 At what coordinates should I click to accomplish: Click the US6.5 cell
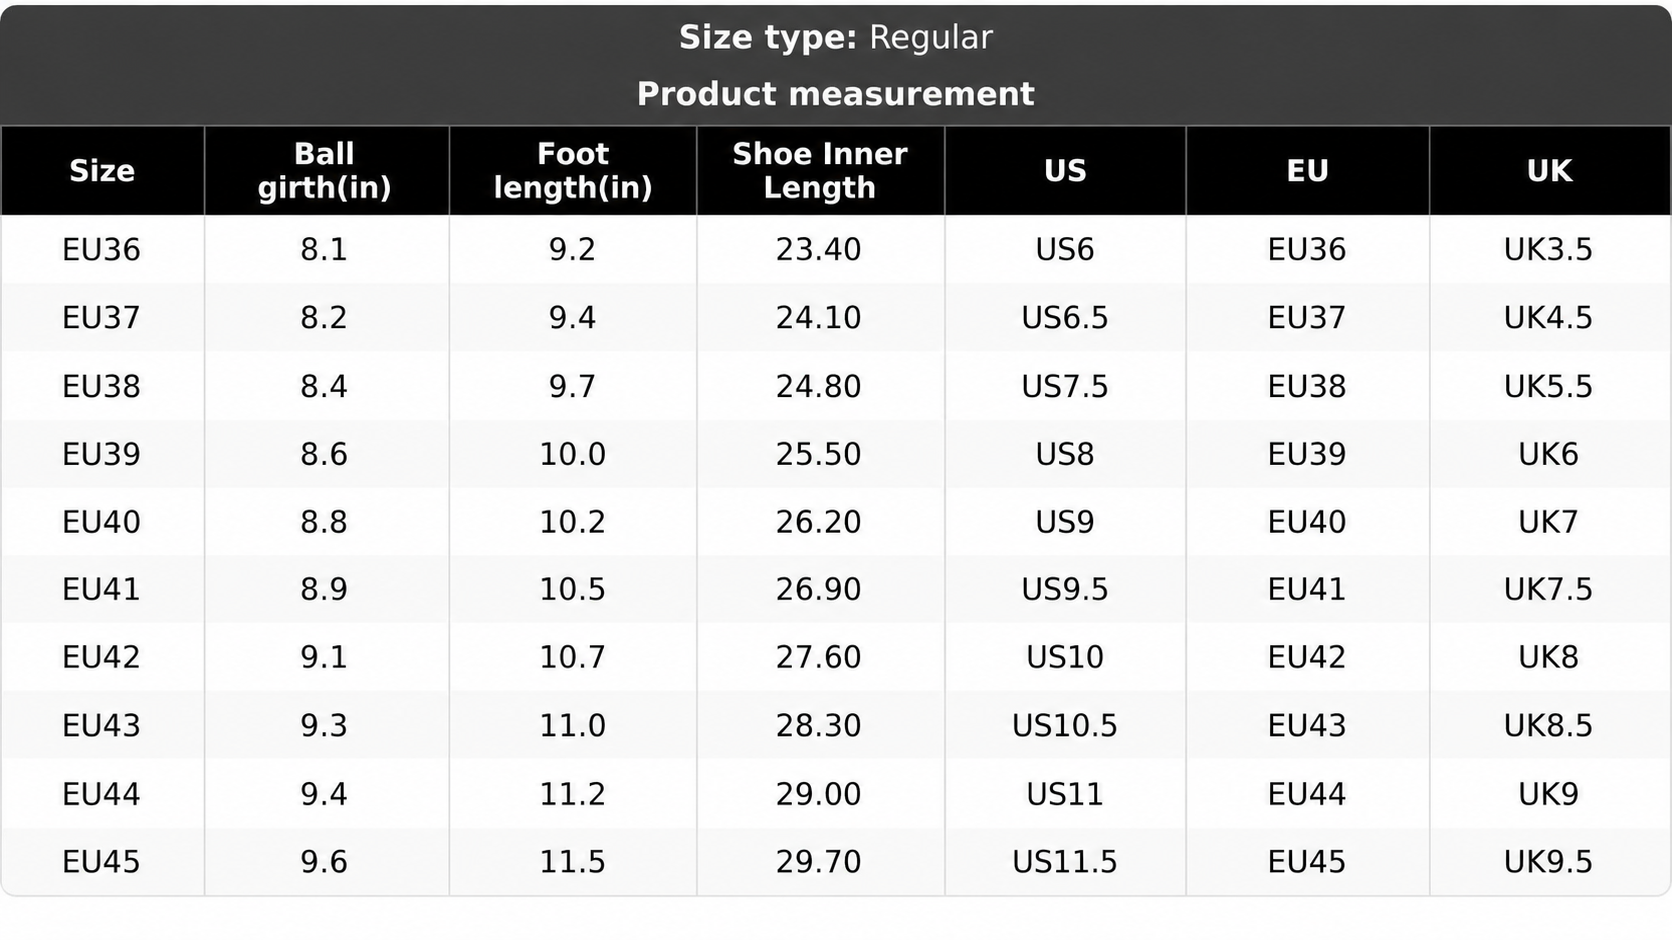pos(1065,317)
